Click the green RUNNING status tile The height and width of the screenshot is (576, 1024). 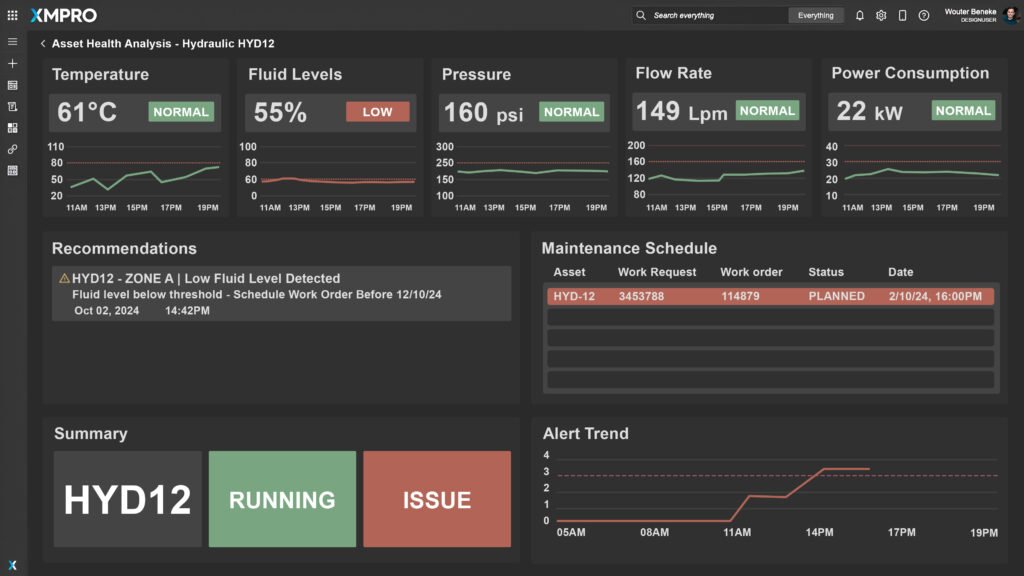coord(282,499)
